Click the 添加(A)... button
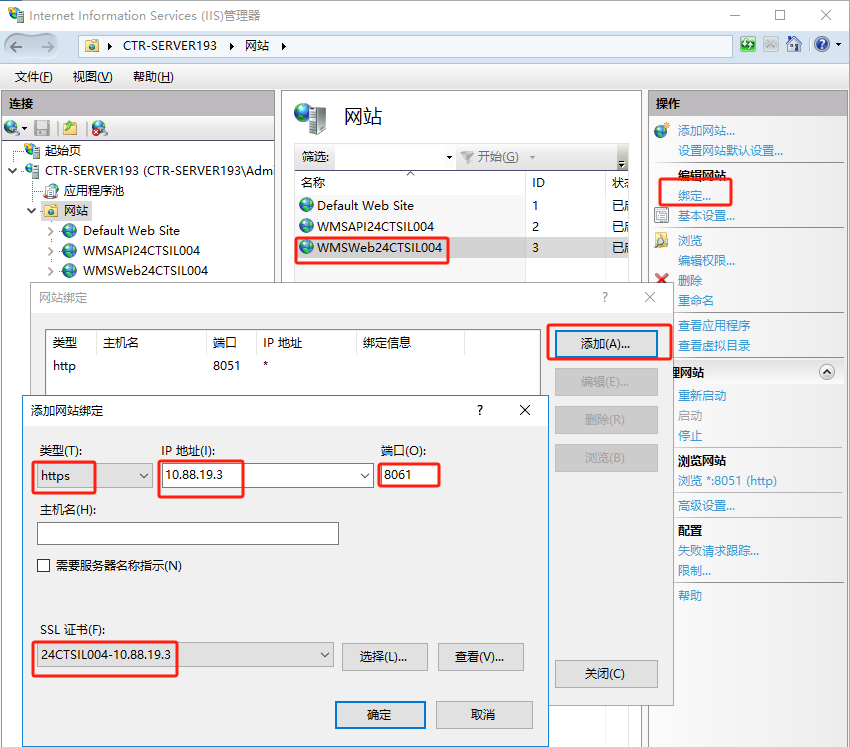 tap(604, 344)
